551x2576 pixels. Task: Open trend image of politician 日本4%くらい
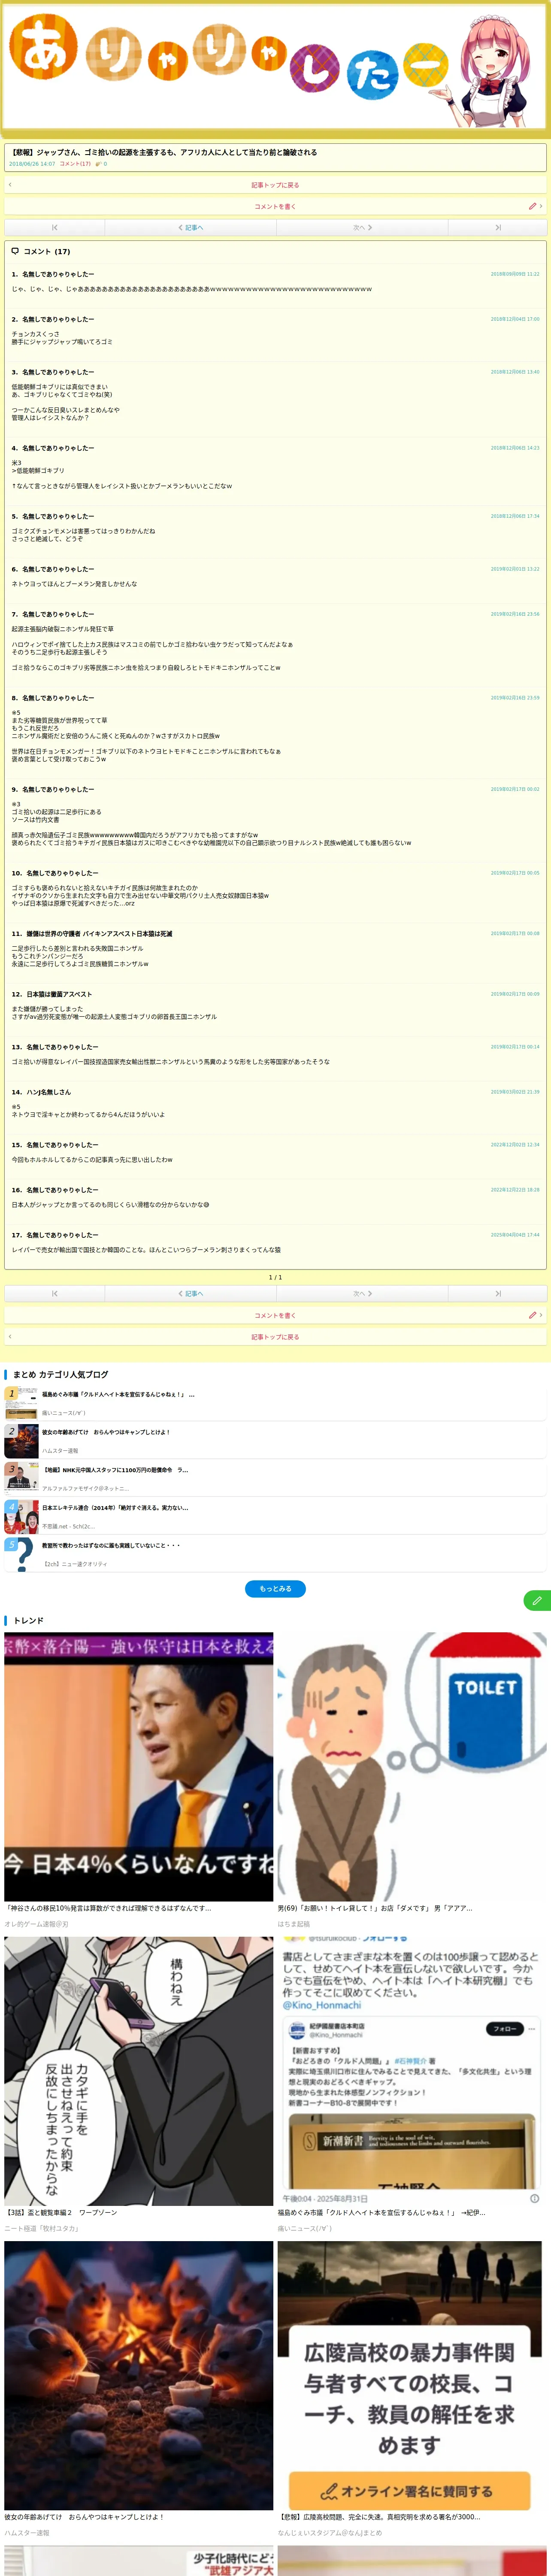pyautogui.click(x=139, y=1767)
